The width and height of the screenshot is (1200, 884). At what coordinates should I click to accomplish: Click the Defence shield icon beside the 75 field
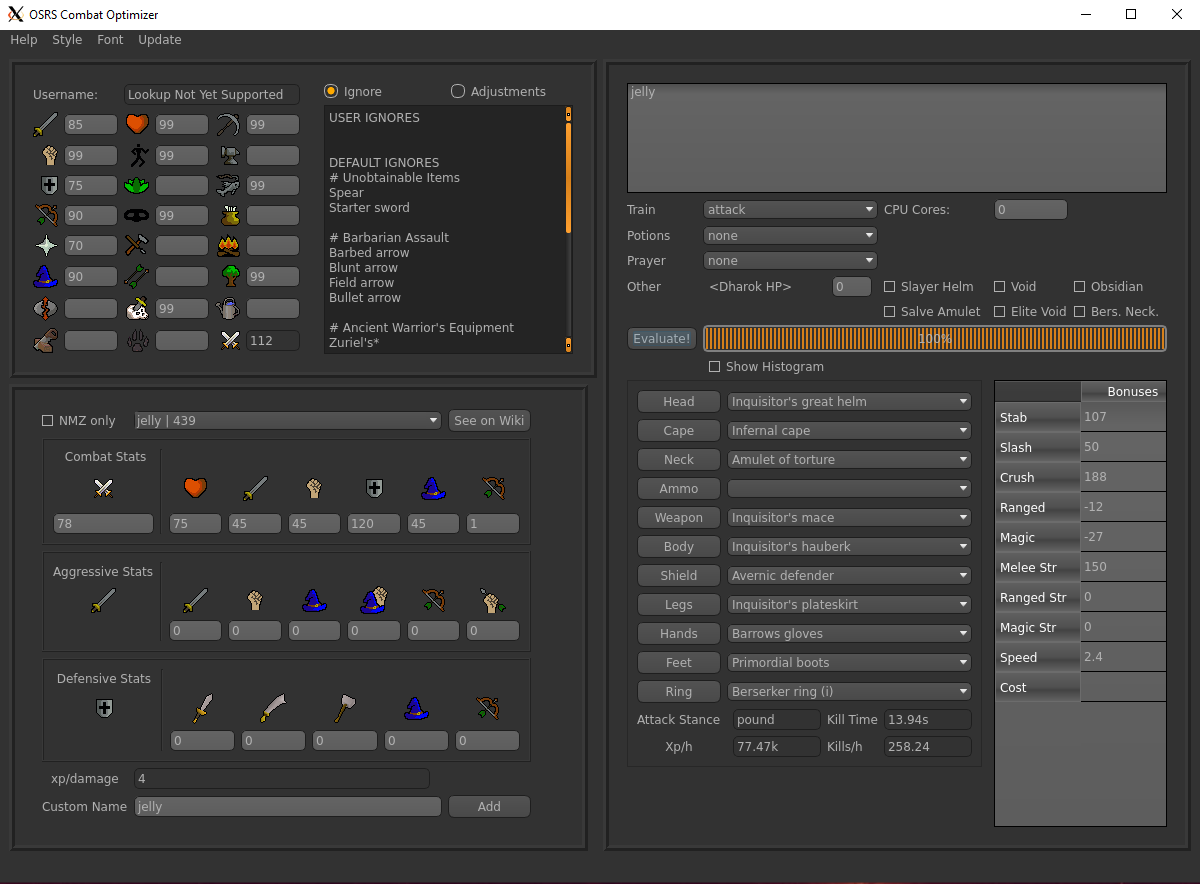(x=48, y=185)
